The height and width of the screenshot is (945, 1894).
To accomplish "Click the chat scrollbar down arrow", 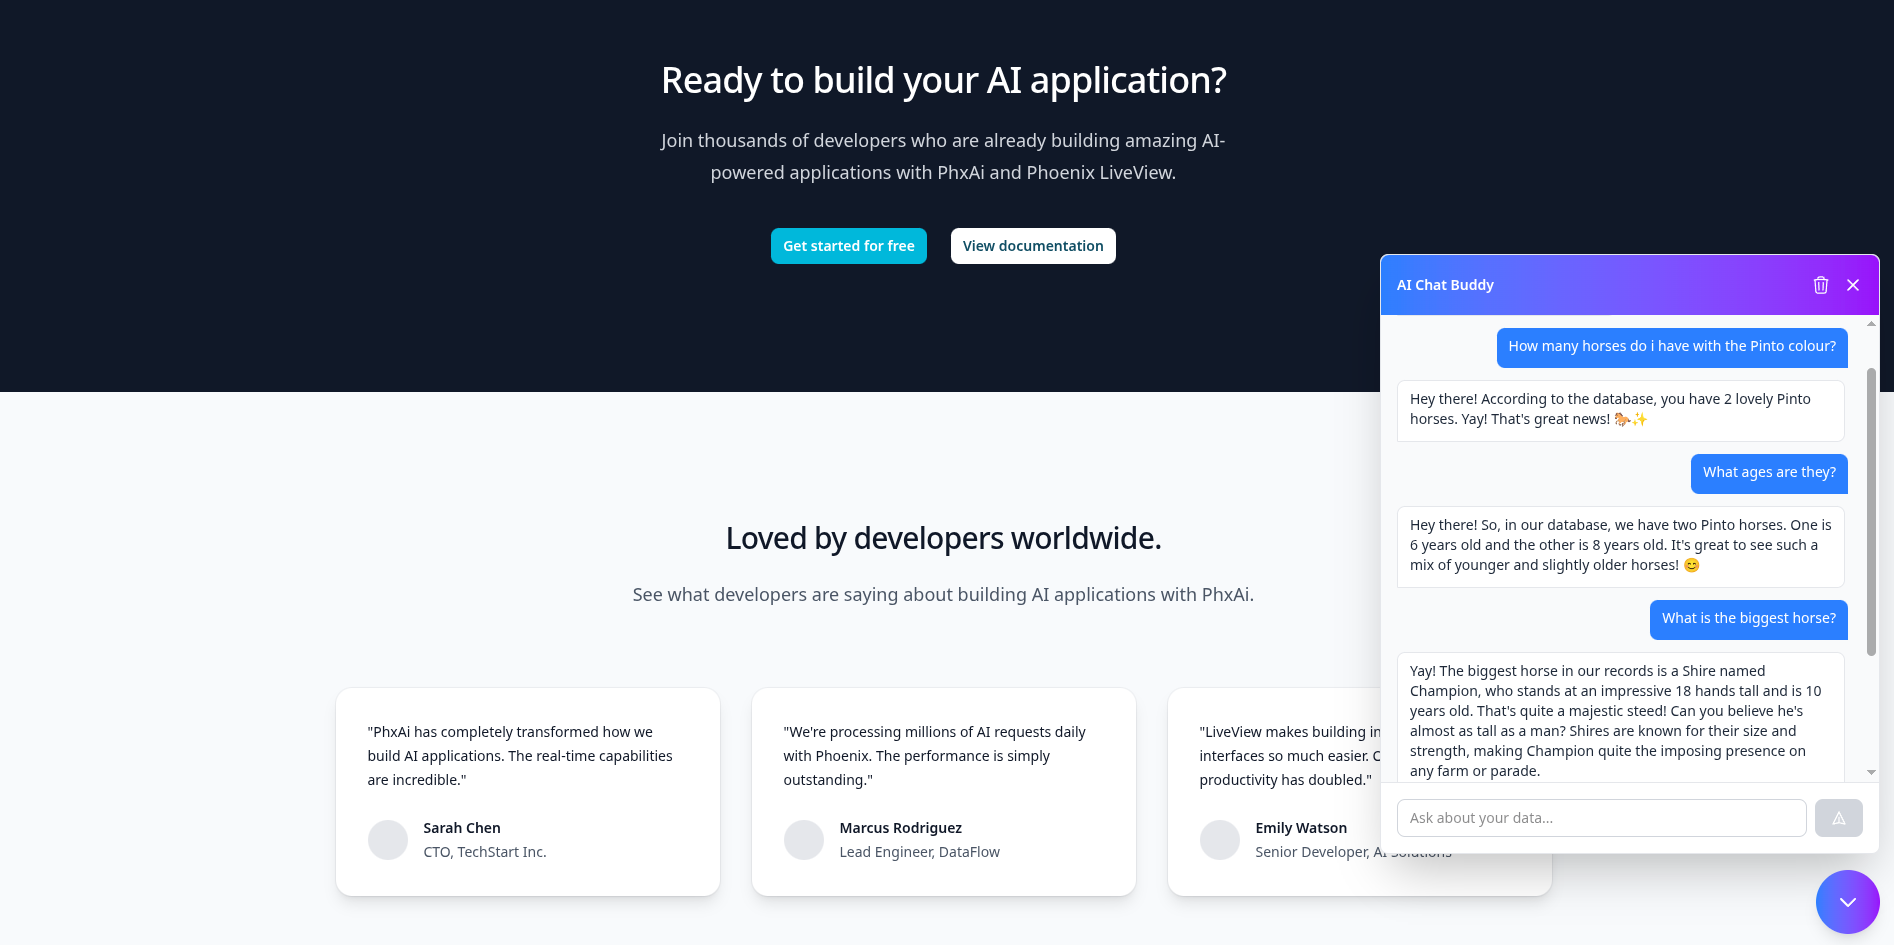I will (x=1872, y=773).
